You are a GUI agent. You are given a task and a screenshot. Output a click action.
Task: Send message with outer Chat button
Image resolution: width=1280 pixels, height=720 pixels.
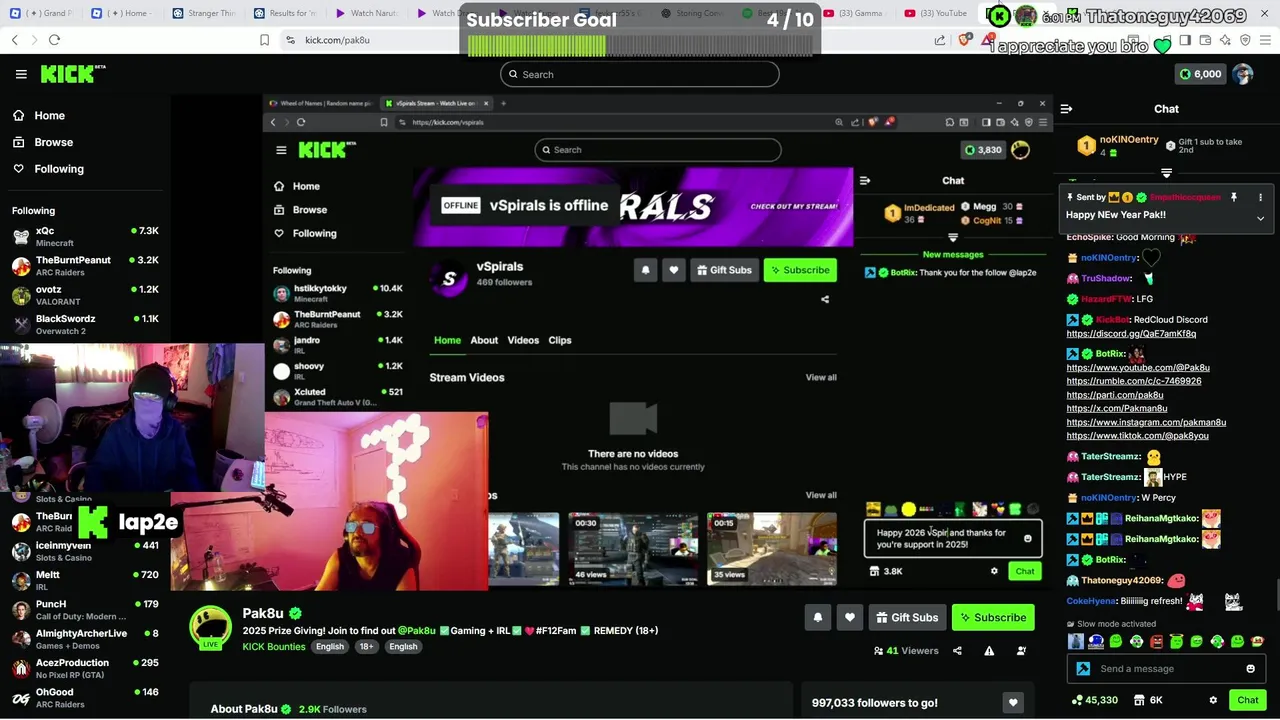coord(1248,701)
